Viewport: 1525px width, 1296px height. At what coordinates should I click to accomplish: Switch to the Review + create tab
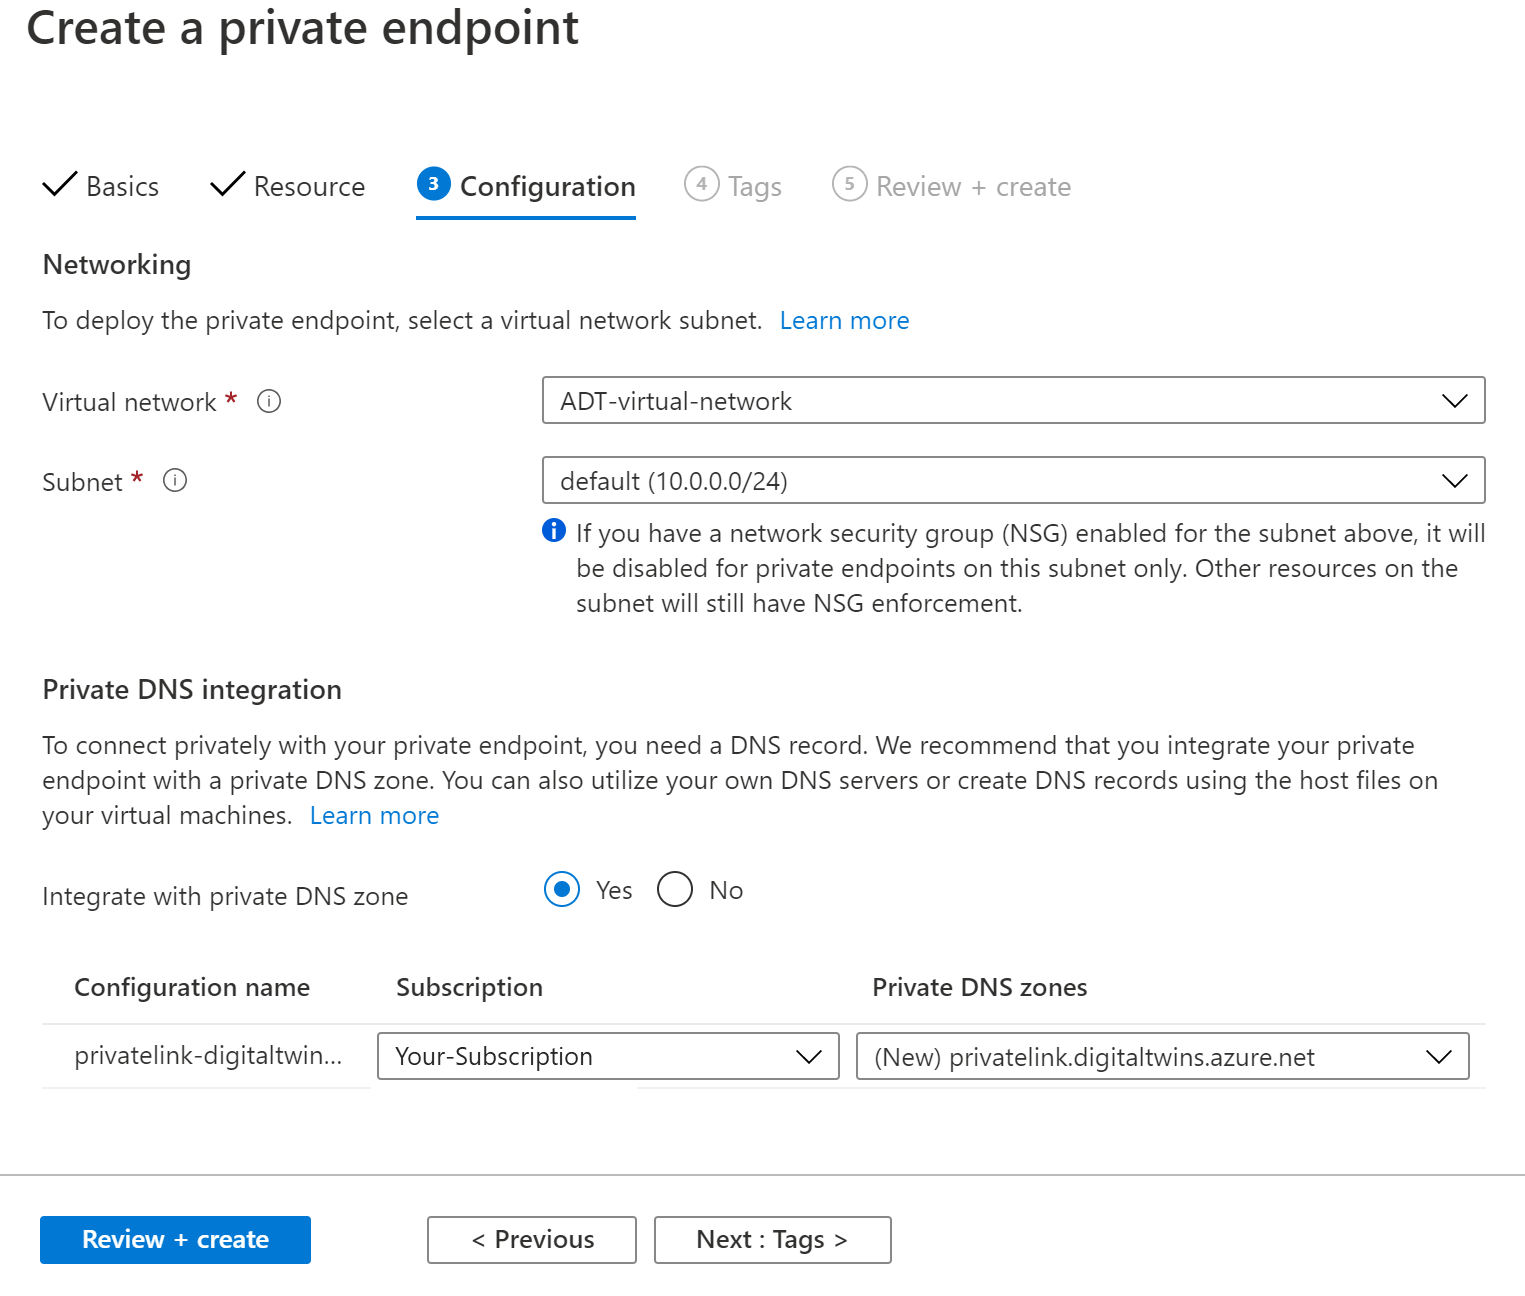coord(952,187)
